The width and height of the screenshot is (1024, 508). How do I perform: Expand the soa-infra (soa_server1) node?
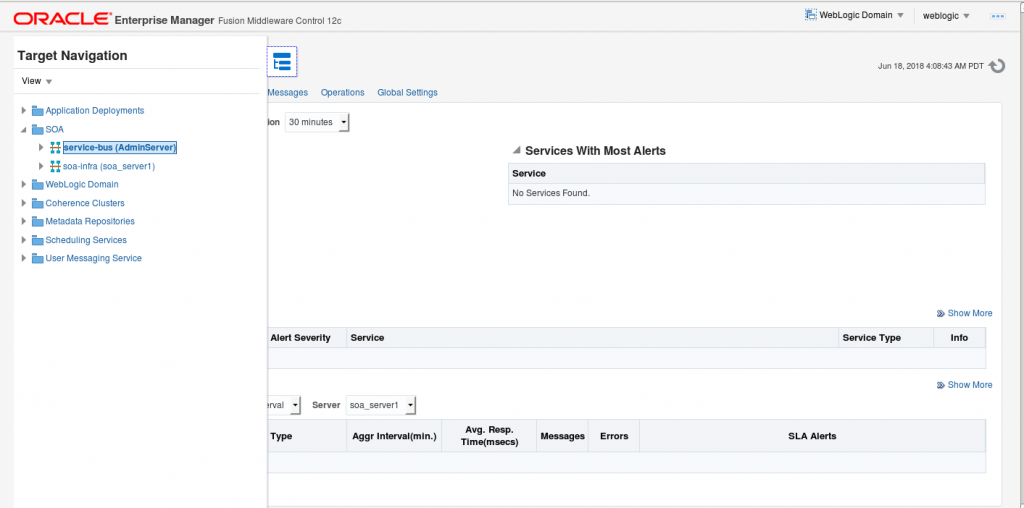click(41, 166)
